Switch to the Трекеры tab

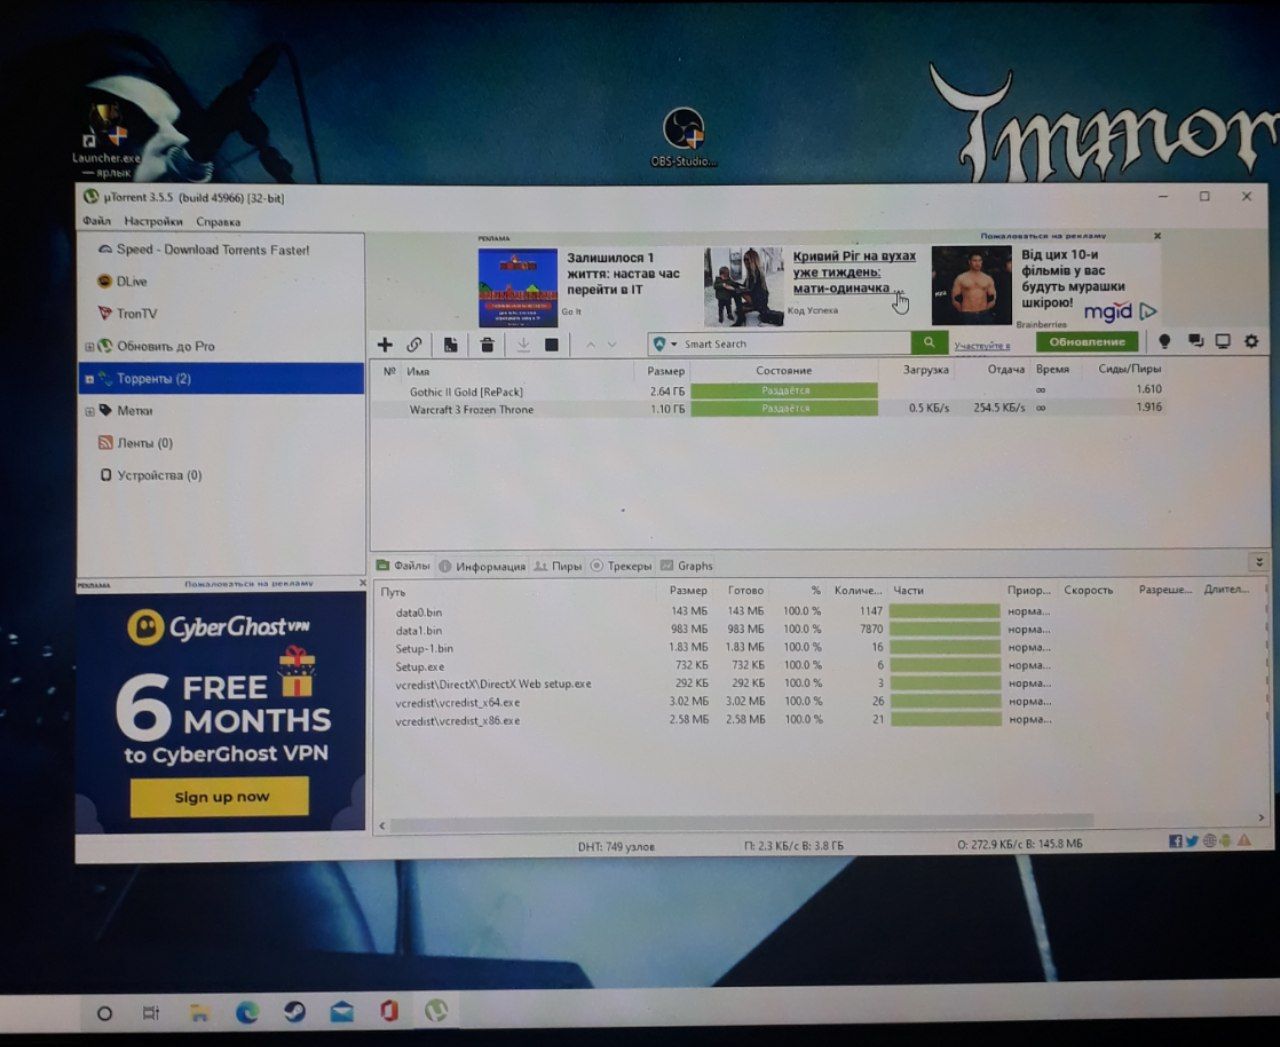pyautogui.click(x=621, y=566)
